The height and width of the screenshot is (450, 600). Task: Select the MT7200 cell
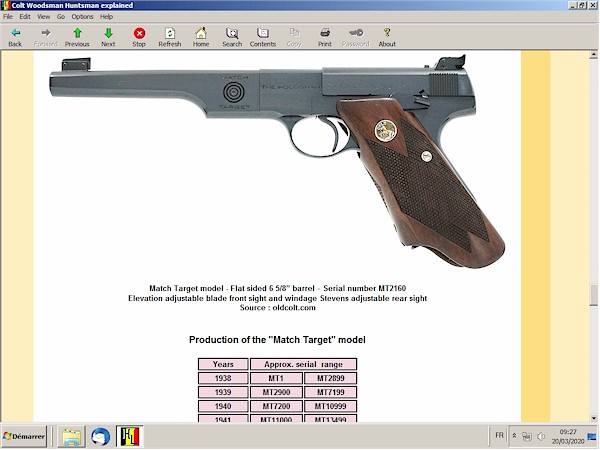[276, 406]
